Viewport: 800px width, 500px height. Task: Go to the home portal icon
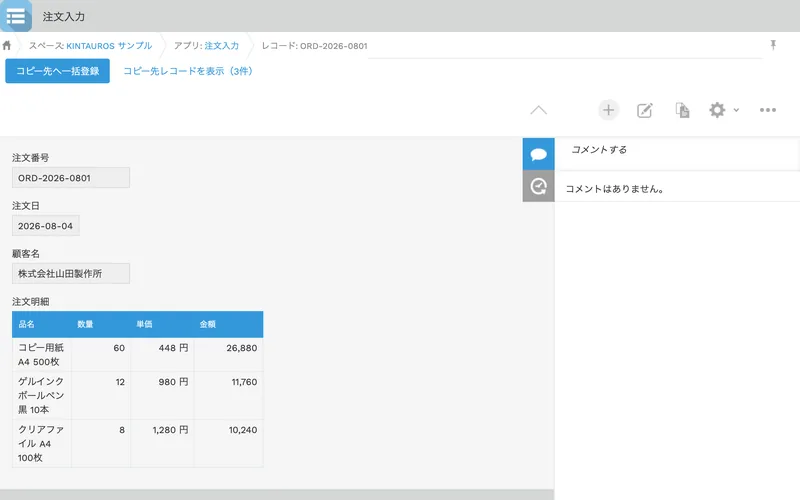coord(7,45)
